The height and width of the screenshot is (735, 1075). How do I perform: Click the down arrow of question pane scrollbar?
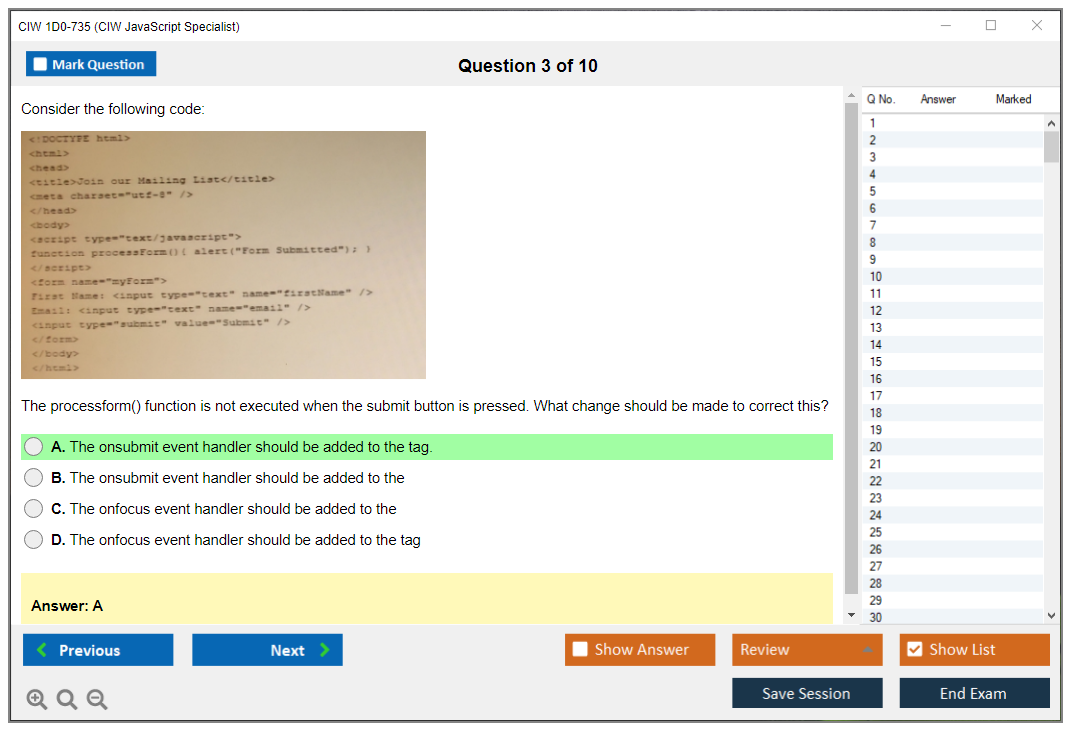(852, 615)
